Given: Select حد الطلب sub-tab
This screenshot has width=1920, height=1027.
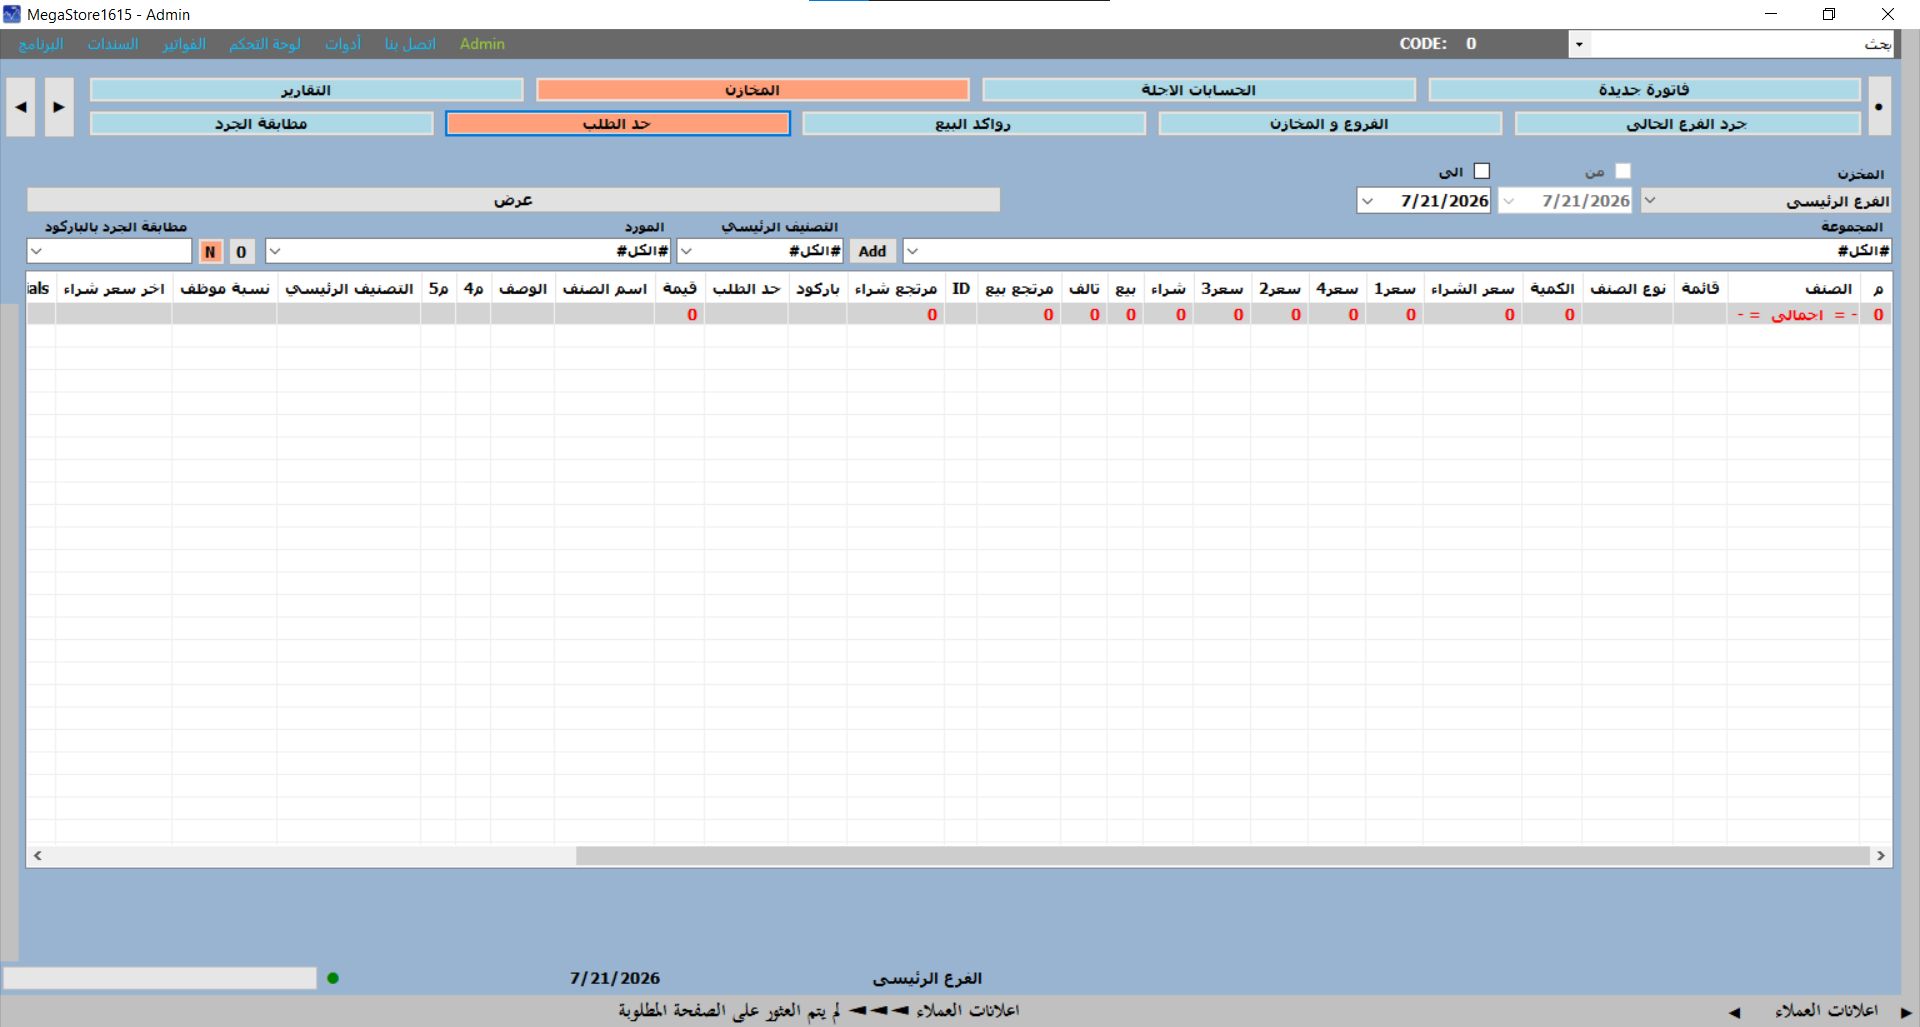Looking at the screenshot, I should tap(617, 124).
